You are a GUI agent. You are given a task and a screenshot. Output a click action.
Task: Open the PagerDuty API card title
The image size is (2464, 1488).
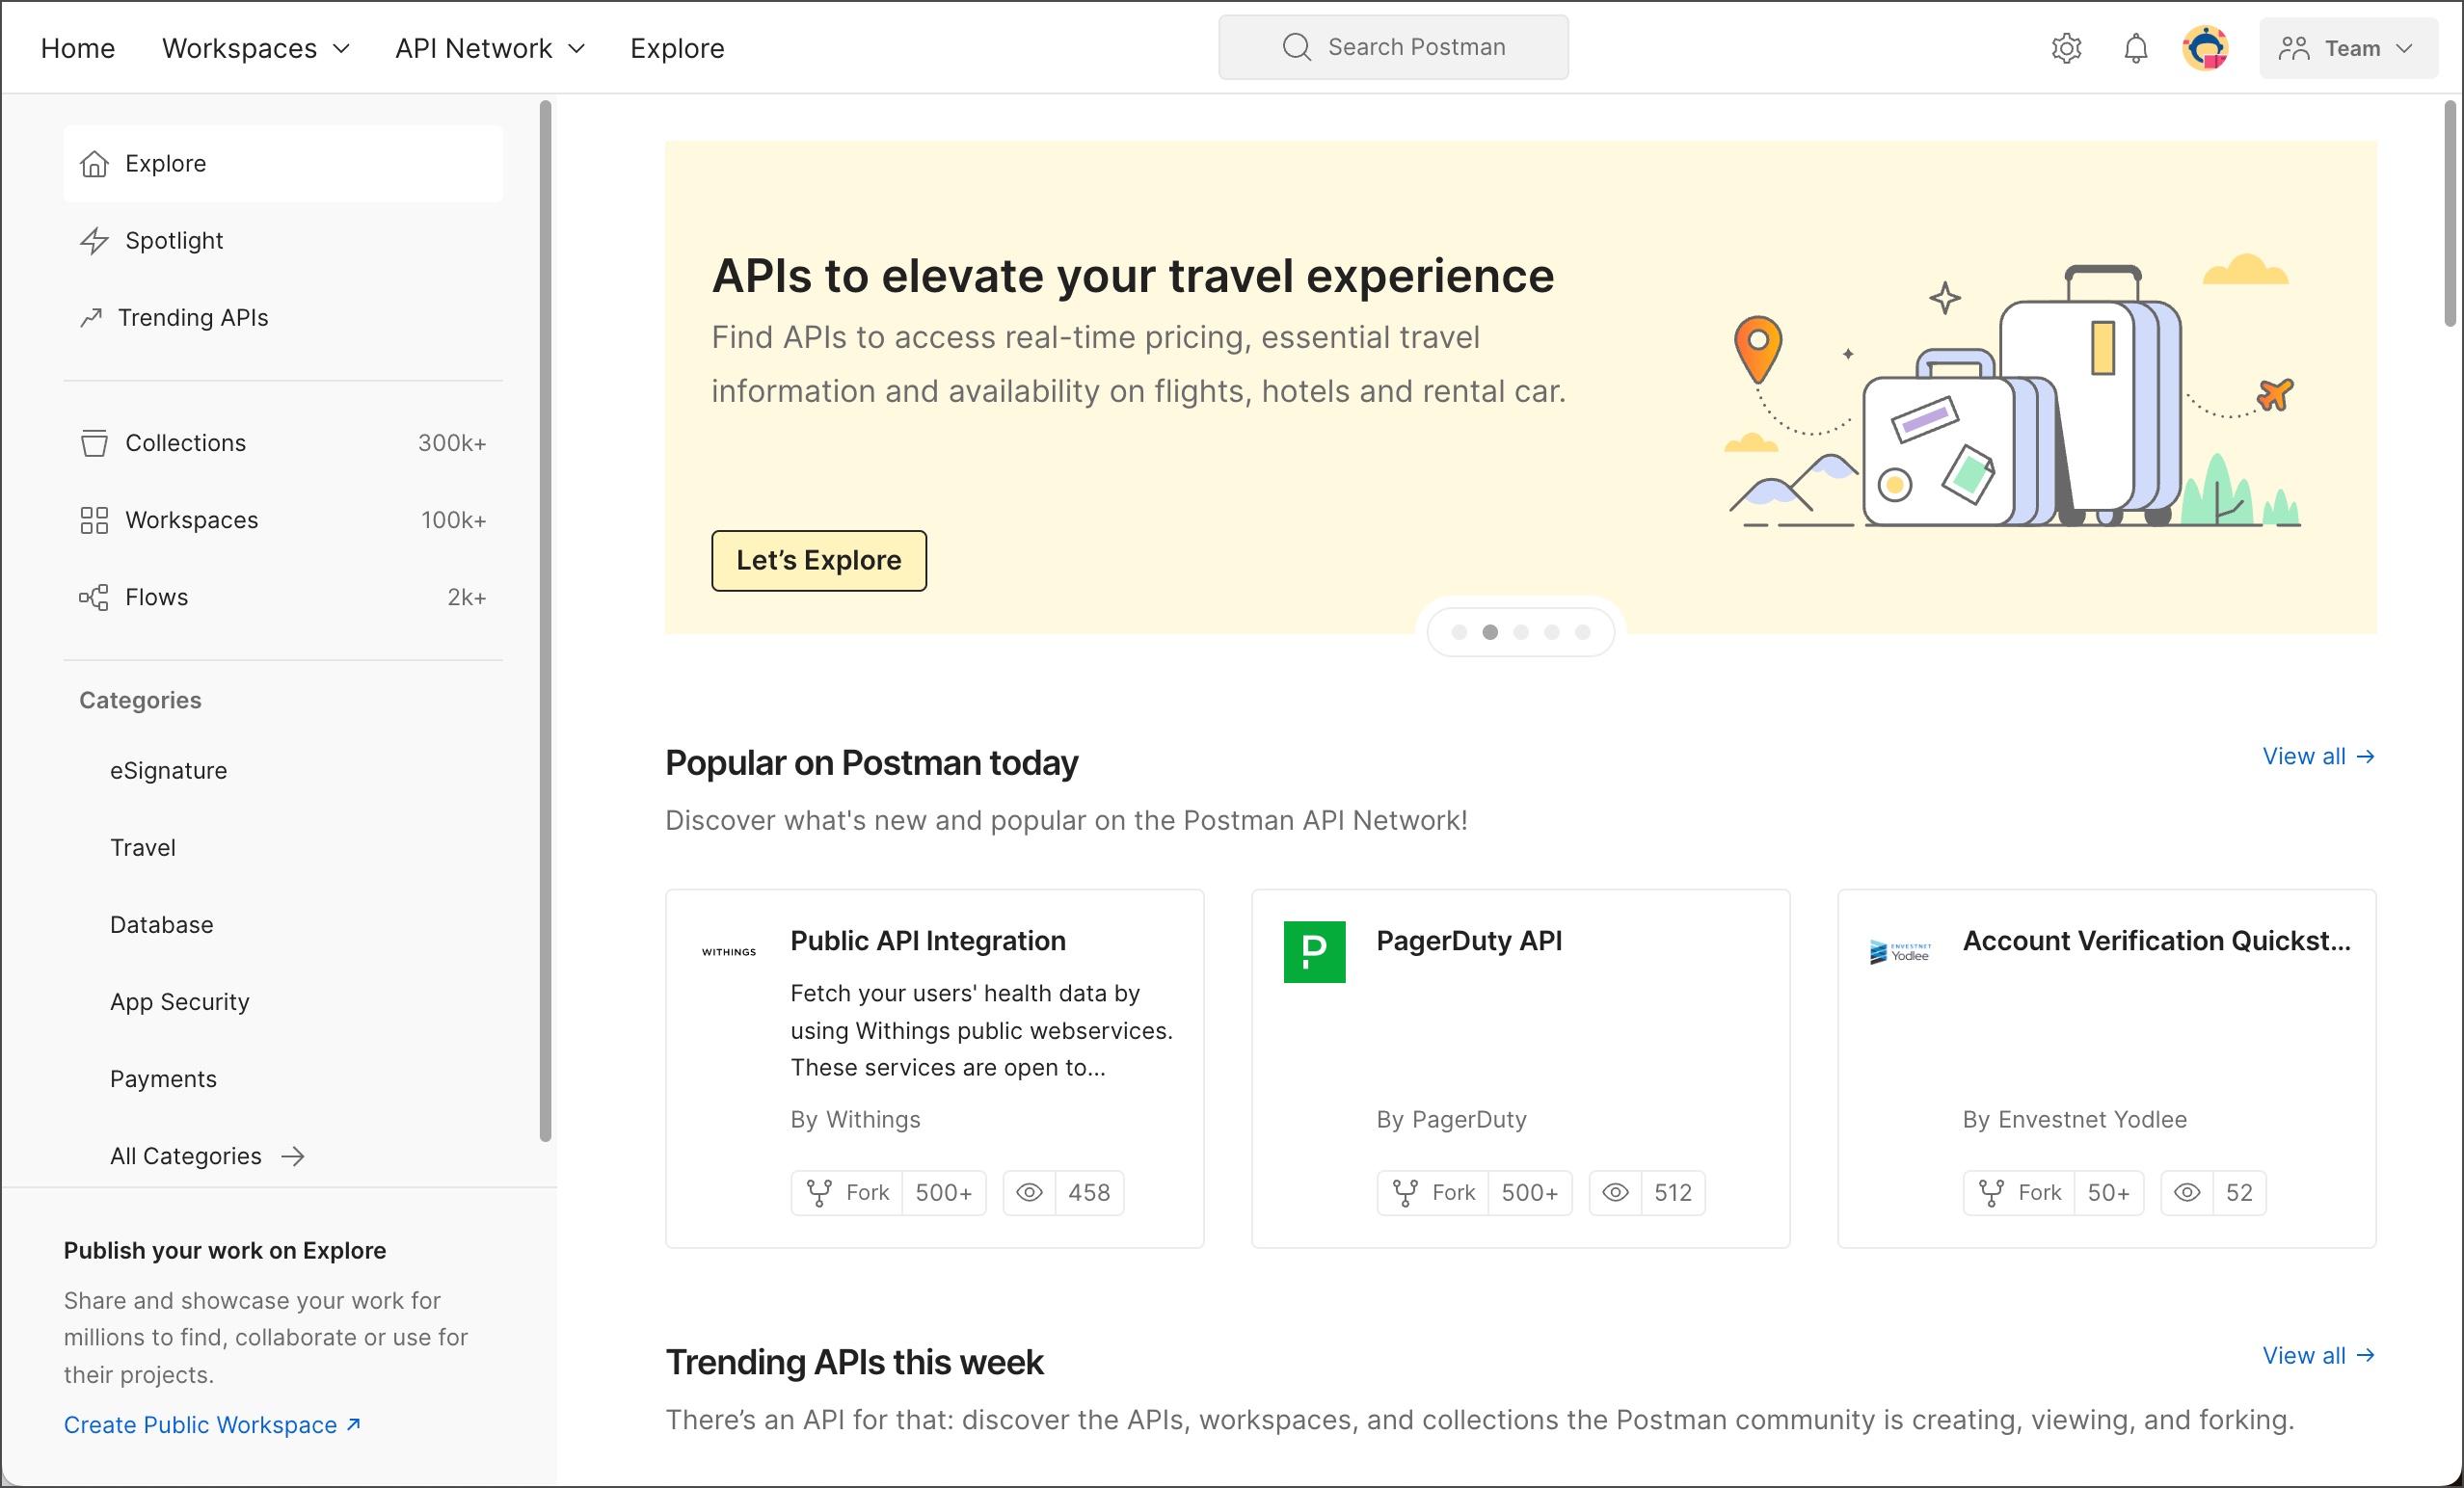1469,940
